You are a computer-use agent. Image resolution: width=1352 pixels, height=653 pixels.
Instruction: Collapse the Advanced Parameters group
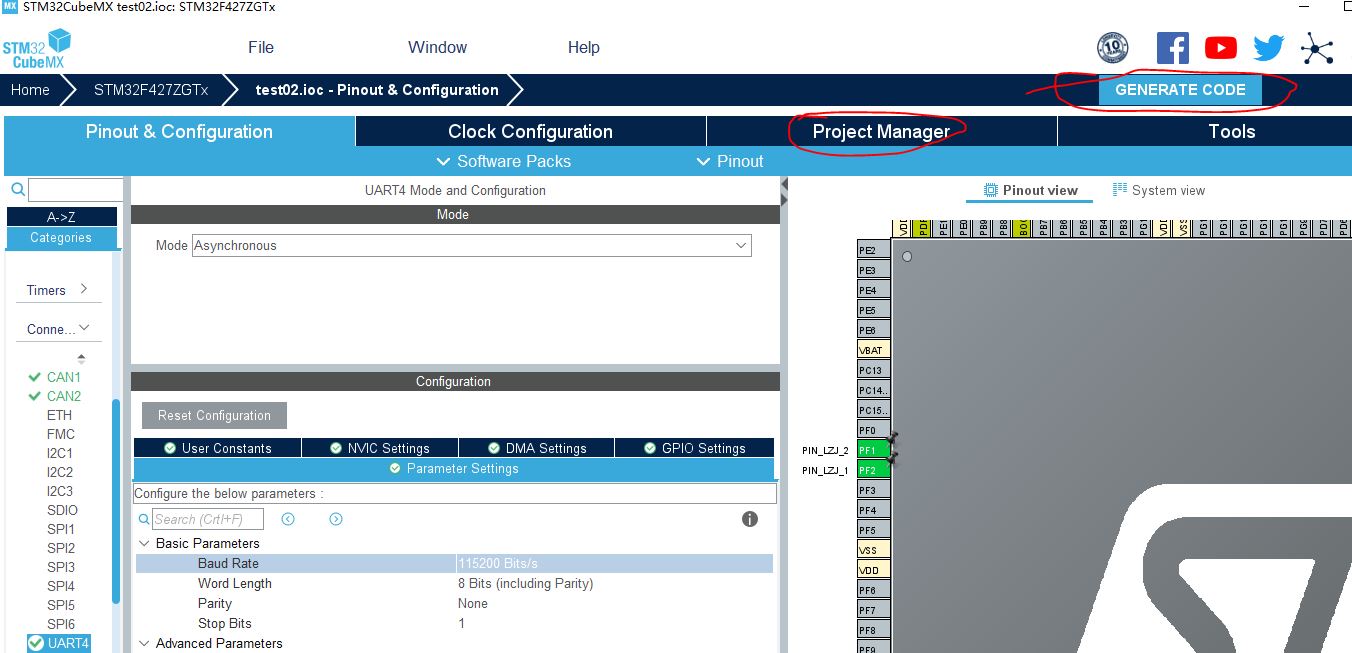(144, 643)
